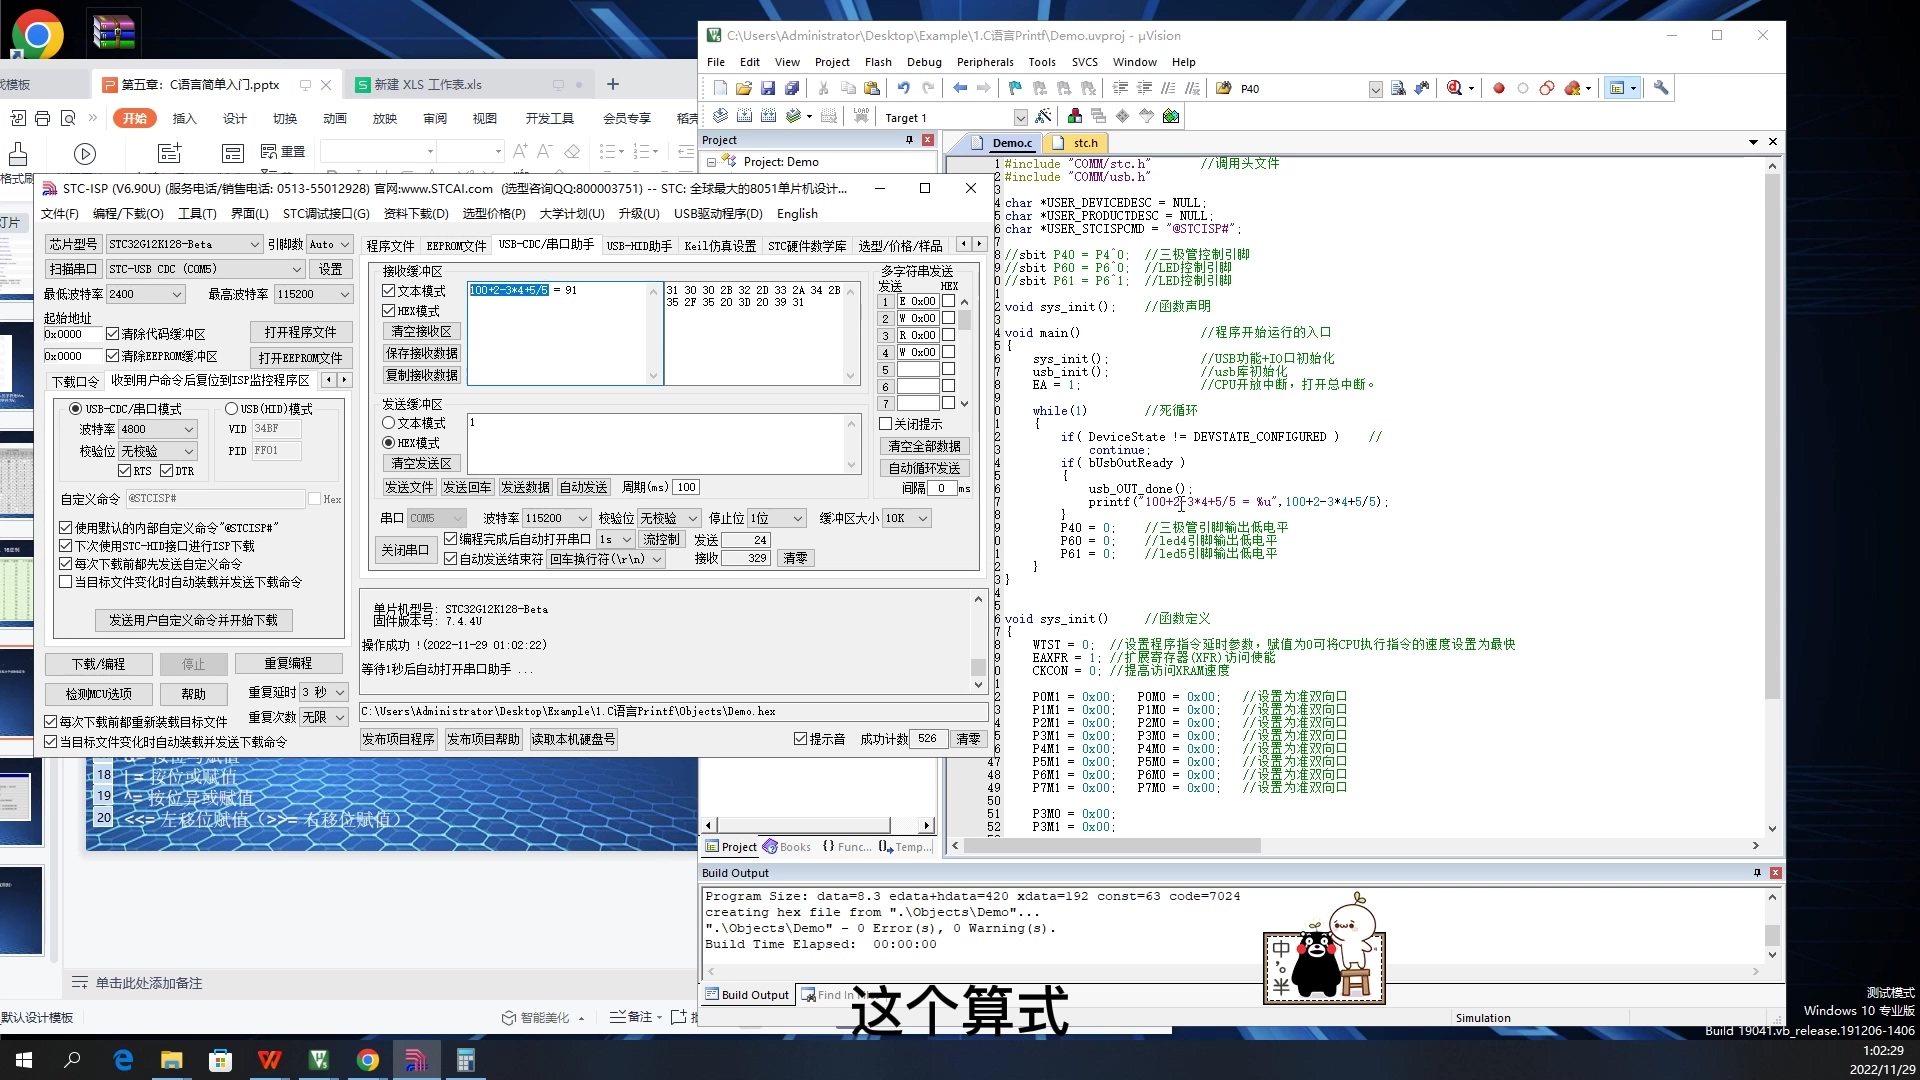
Task: Click Download LOAD icon in µVision
Action: 861,116
